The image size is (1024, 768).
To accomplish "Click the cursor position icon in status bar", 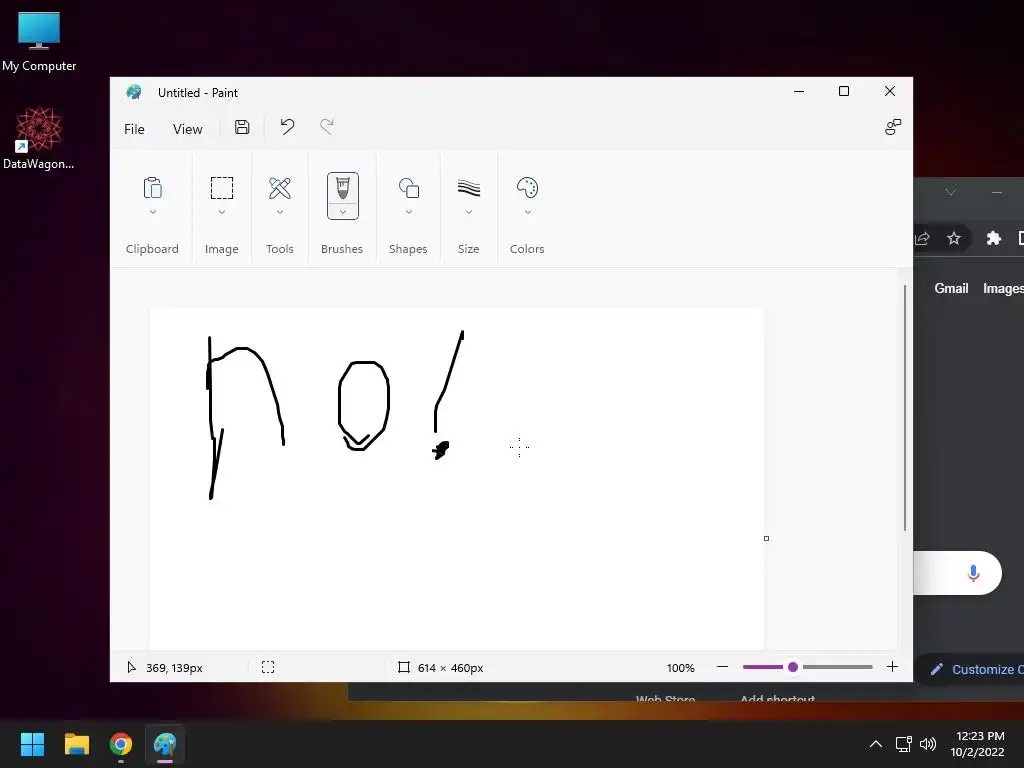I will (x=131, y=667).
